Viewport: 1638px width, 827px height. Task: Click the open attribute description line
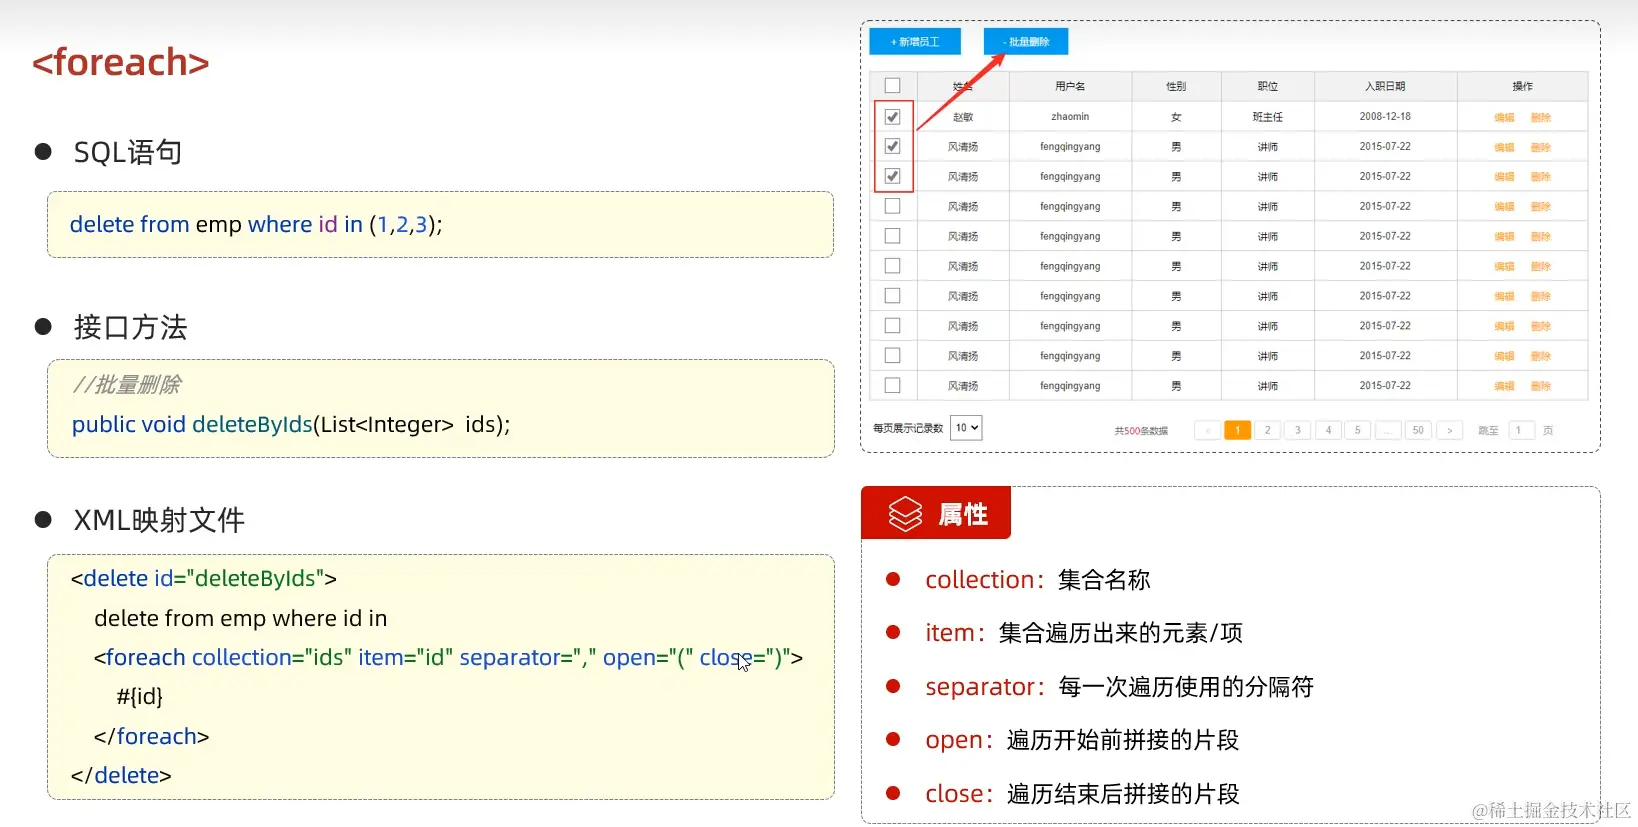click(x=1082, y=740)
